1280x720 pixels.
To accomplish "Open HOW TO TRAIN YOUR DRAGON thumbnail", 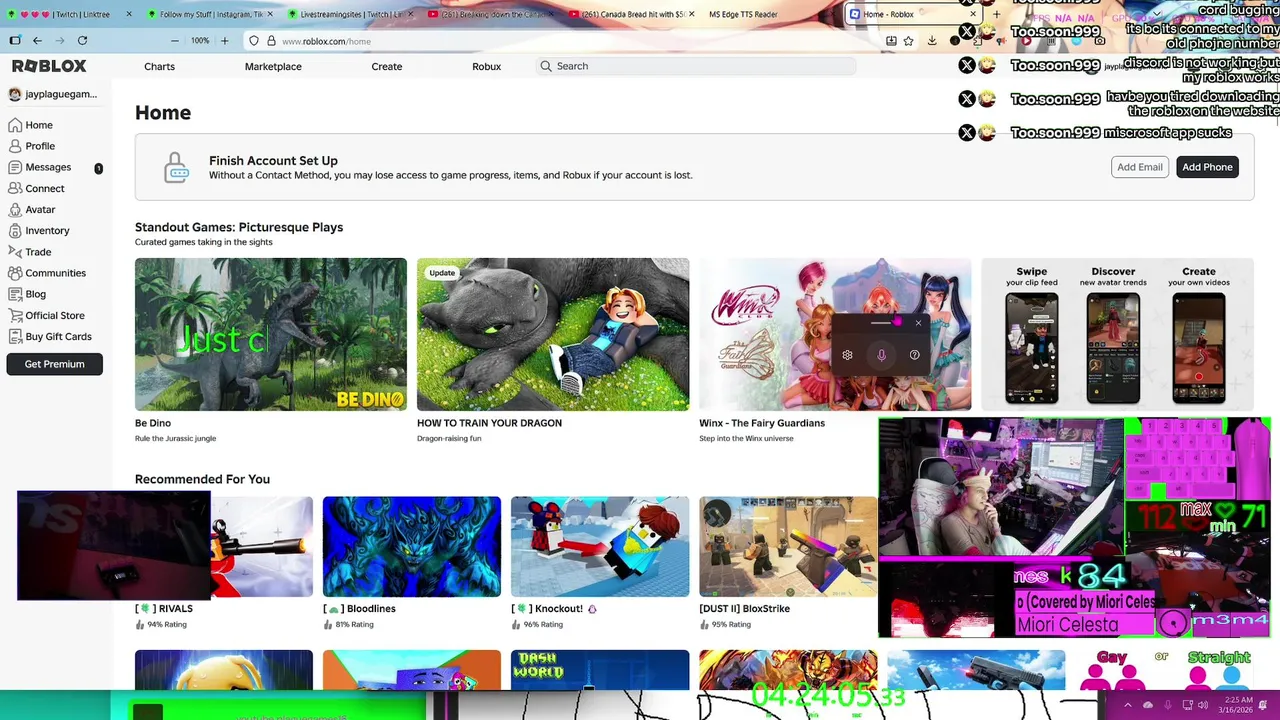I will coord(553,334).
